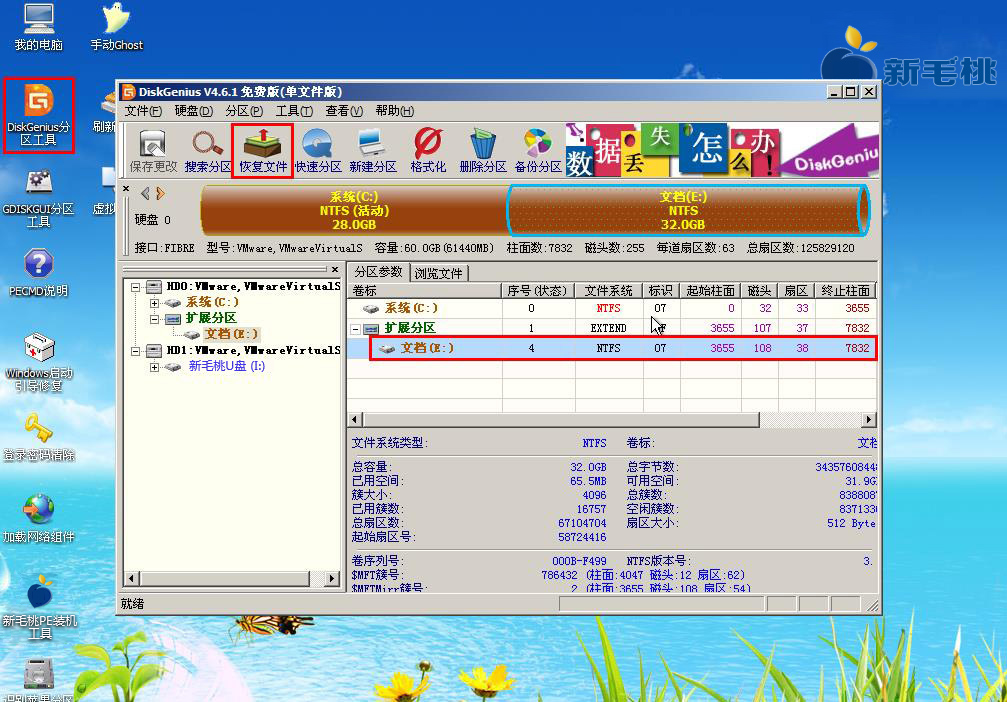Click the 起始柱面 column header
1007x702 pixels.
[710, 291]
